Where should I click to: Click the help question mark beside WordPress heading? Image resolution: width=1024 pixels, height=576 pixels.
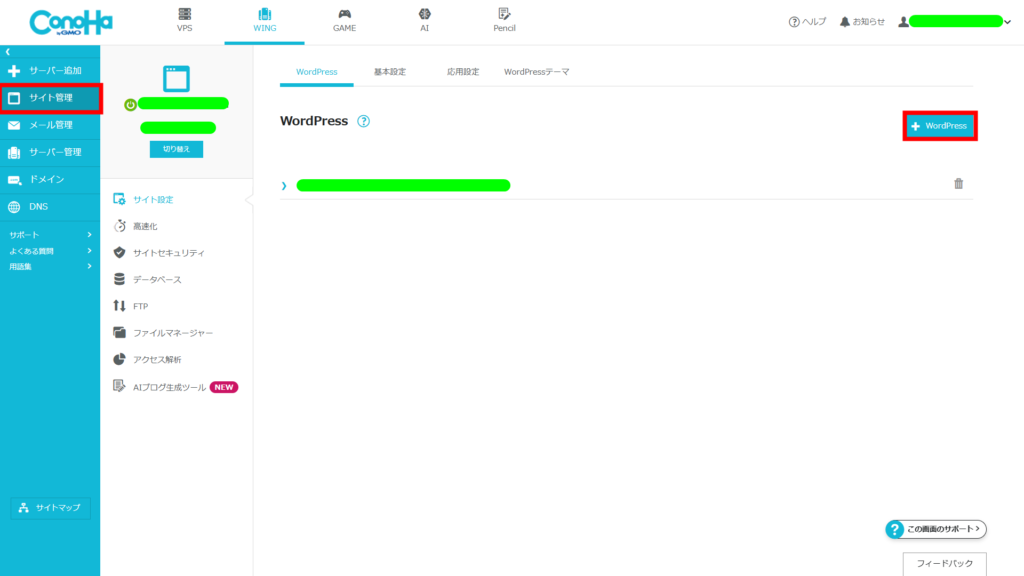363,121
